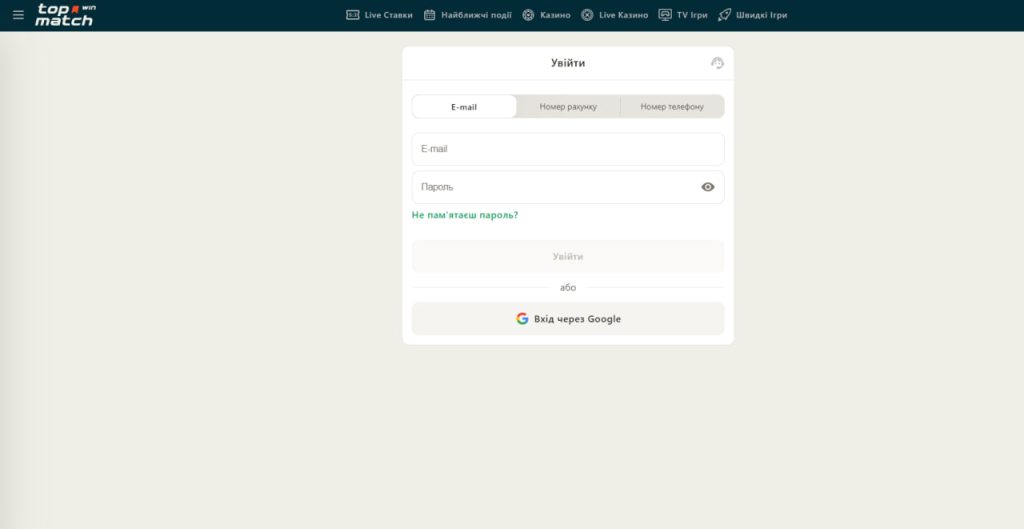The width and height of the screenshot is (1024, 529).
Task: Click the Швидкі Ігри rocket icon
Action: [x=725, y=15]
